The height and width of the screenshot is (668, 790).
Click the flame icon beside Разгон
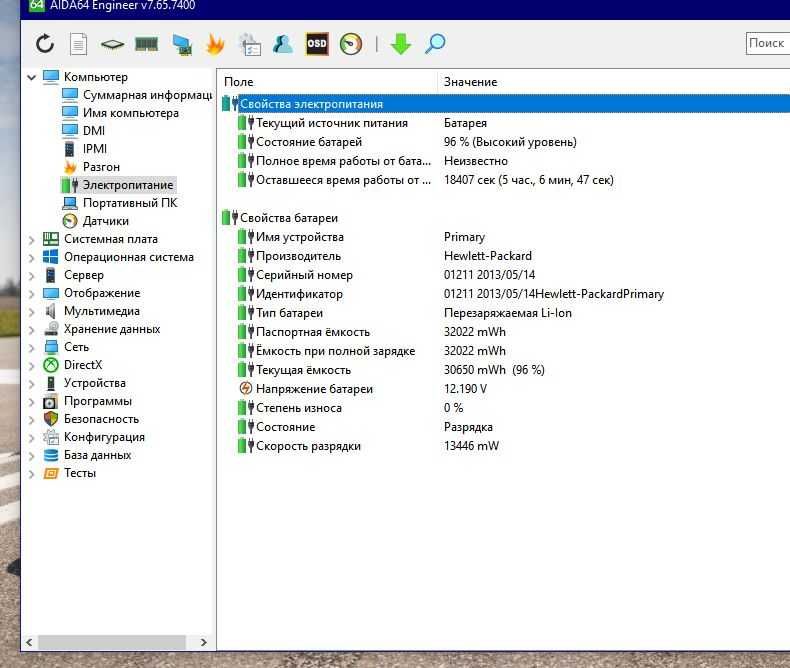(70, 167)
